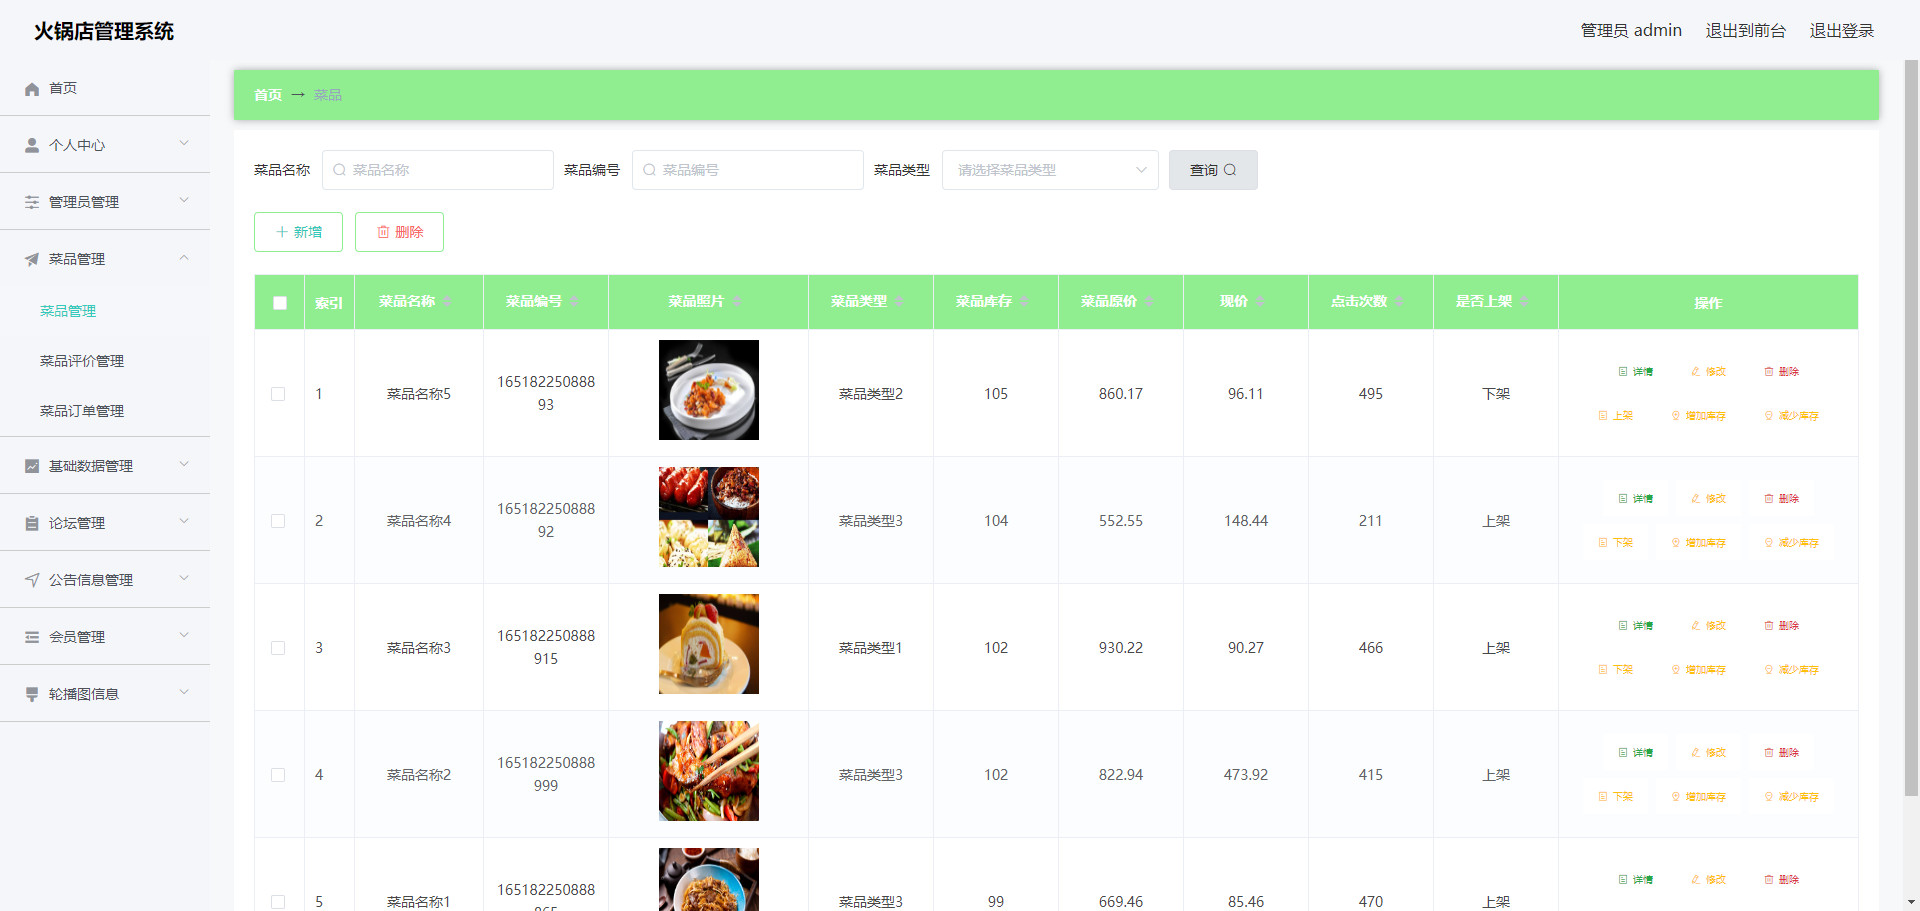Image resolution: width=1920 pixels, height=911 pixels.
Task: Click the 新增 button
Action: tap(298, 232)
